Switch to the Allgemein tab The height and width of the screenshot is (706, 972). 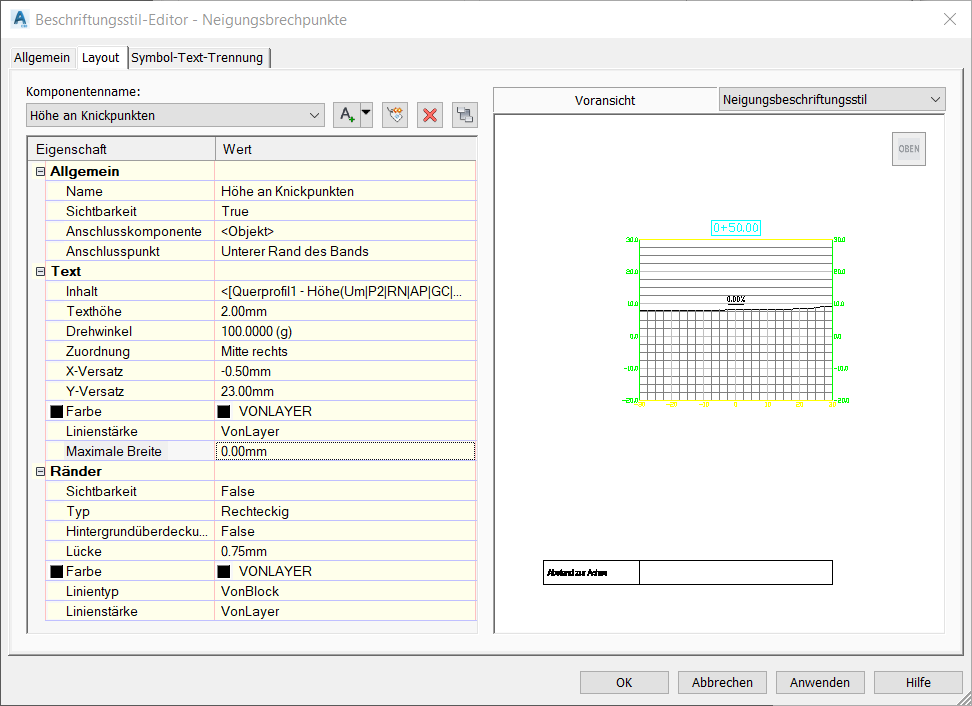(42, 58)
